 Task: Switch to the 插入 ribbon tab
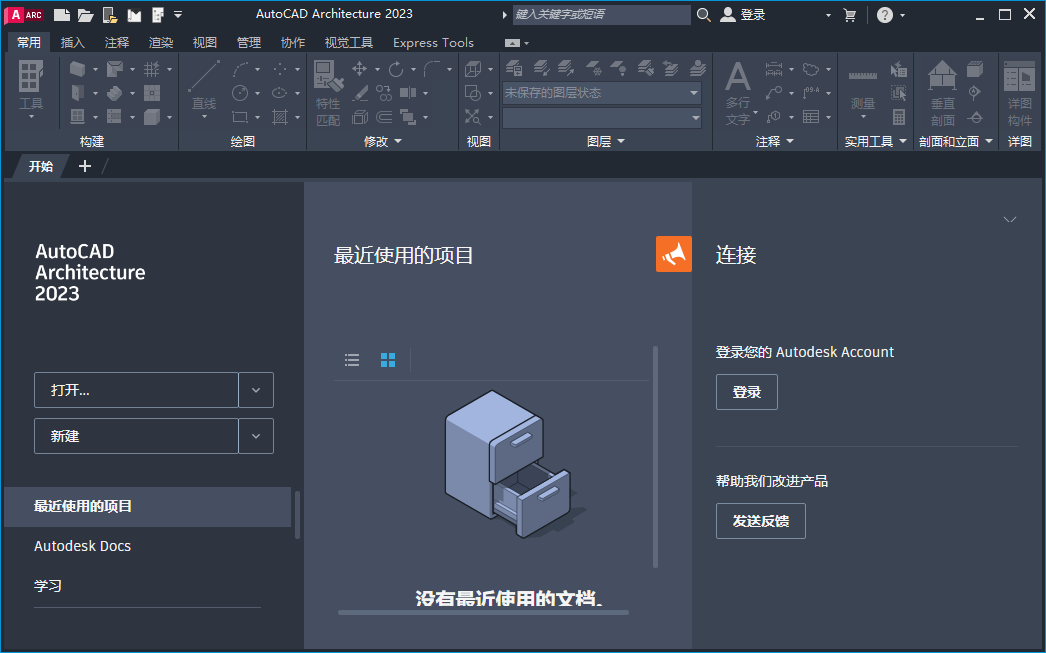[71, 42]
